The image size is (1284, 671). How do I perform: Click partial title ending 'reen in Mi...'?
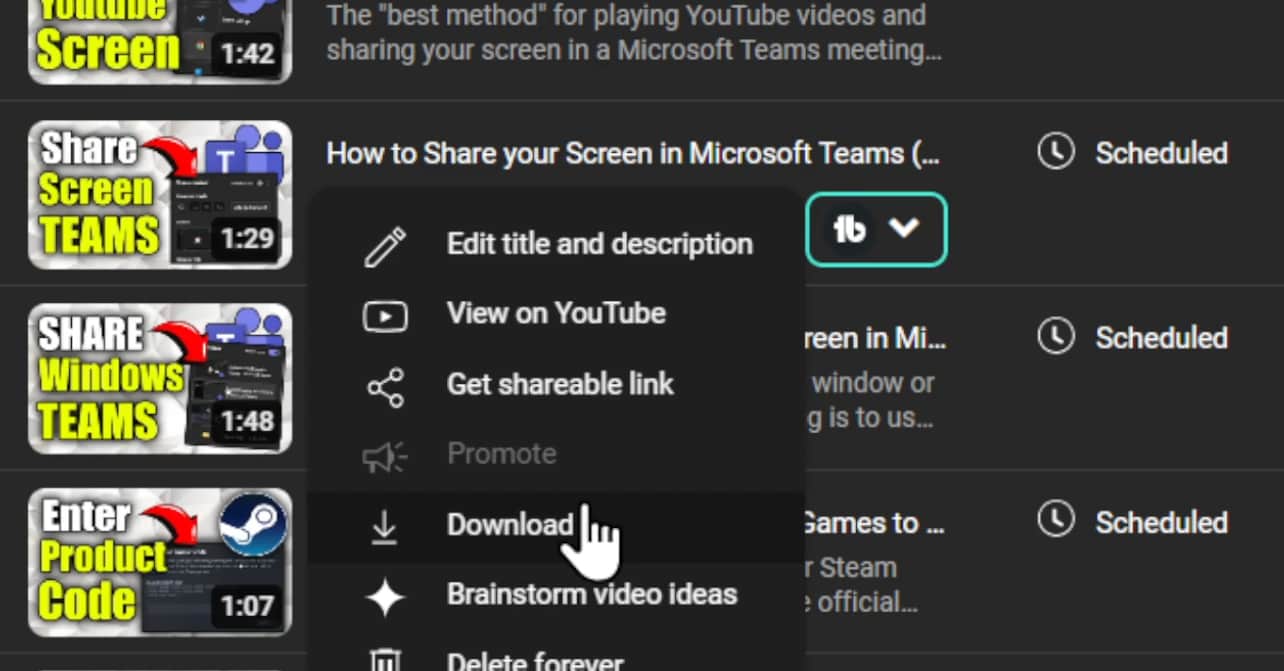tap(873, 339)
